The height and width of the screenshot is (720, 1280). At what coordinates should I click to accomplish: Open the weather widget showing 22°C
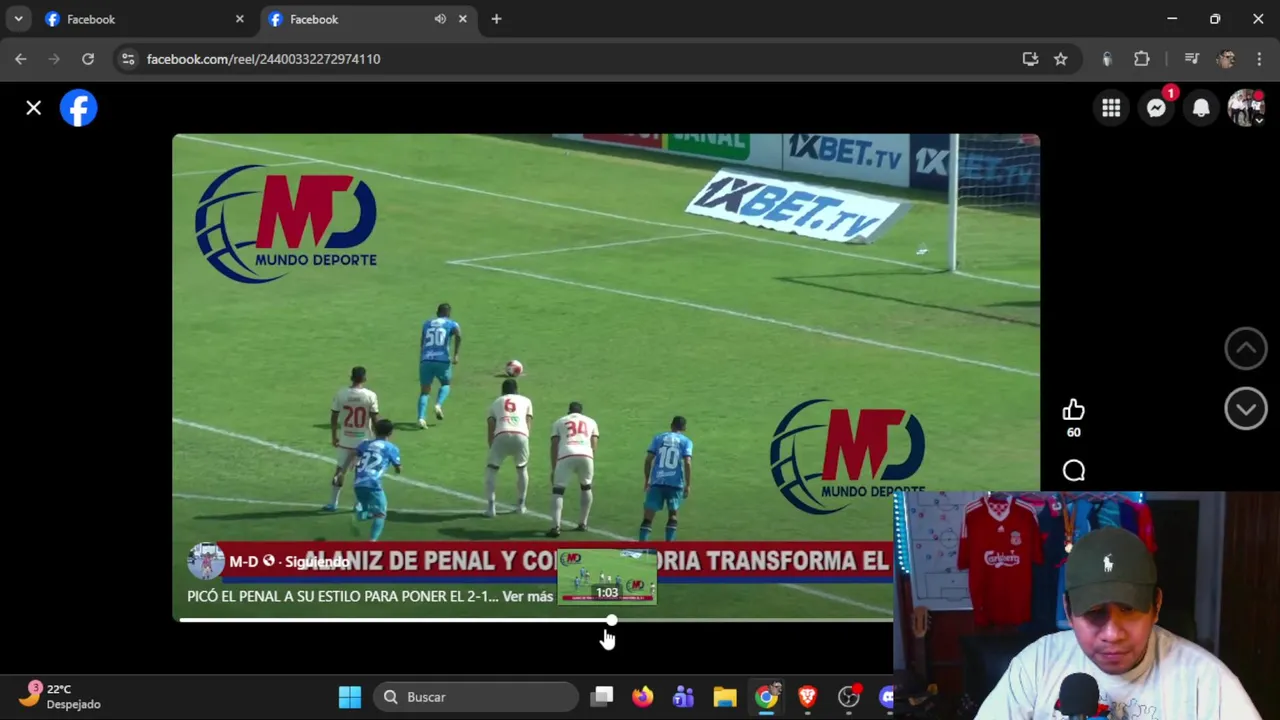[x=62, y=697]
